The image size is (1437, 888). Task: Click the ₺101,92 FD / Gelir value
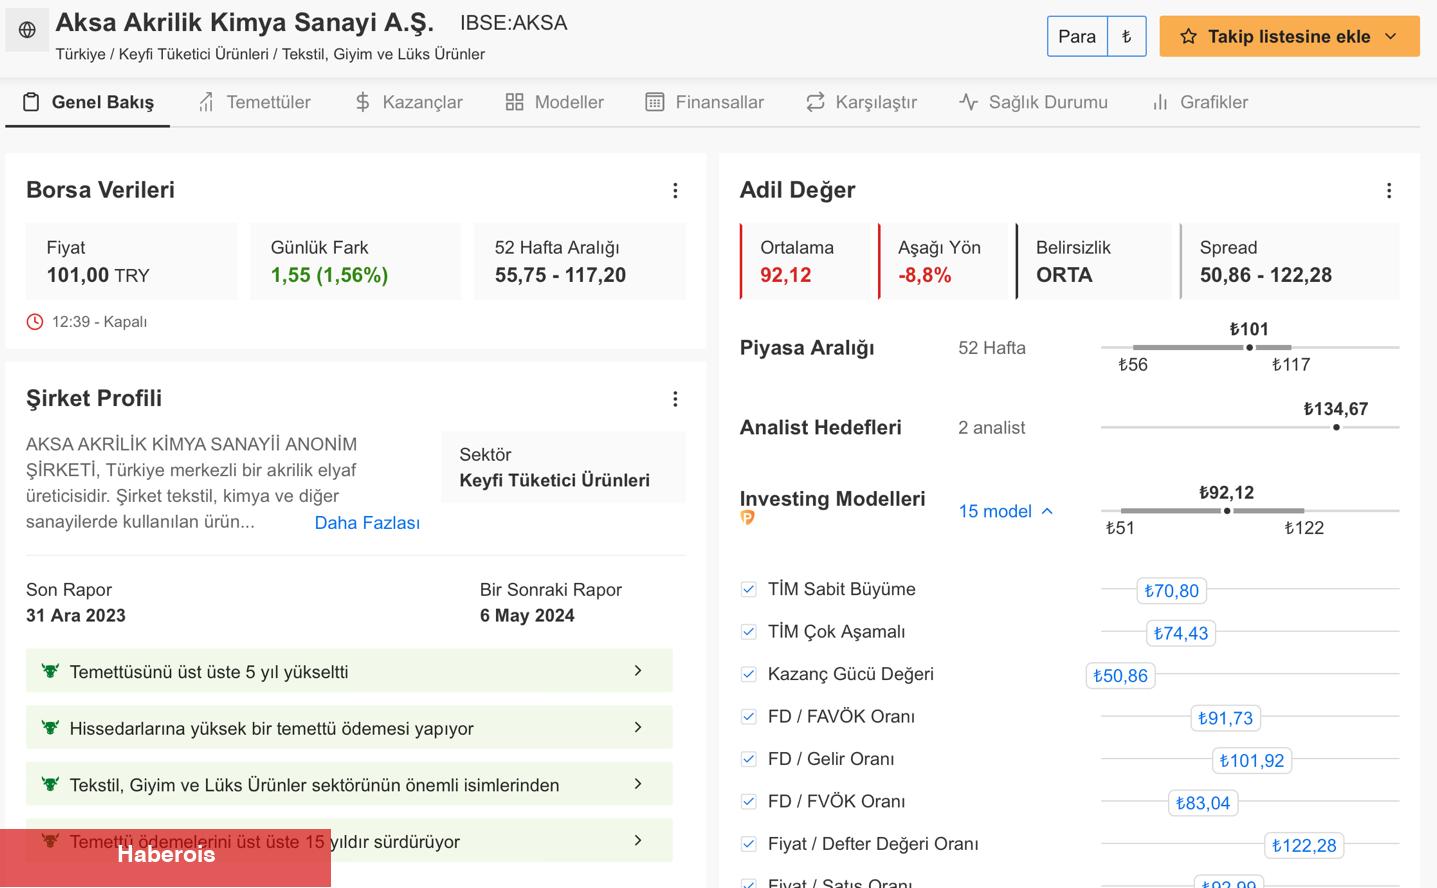(x=1251, y=761)
